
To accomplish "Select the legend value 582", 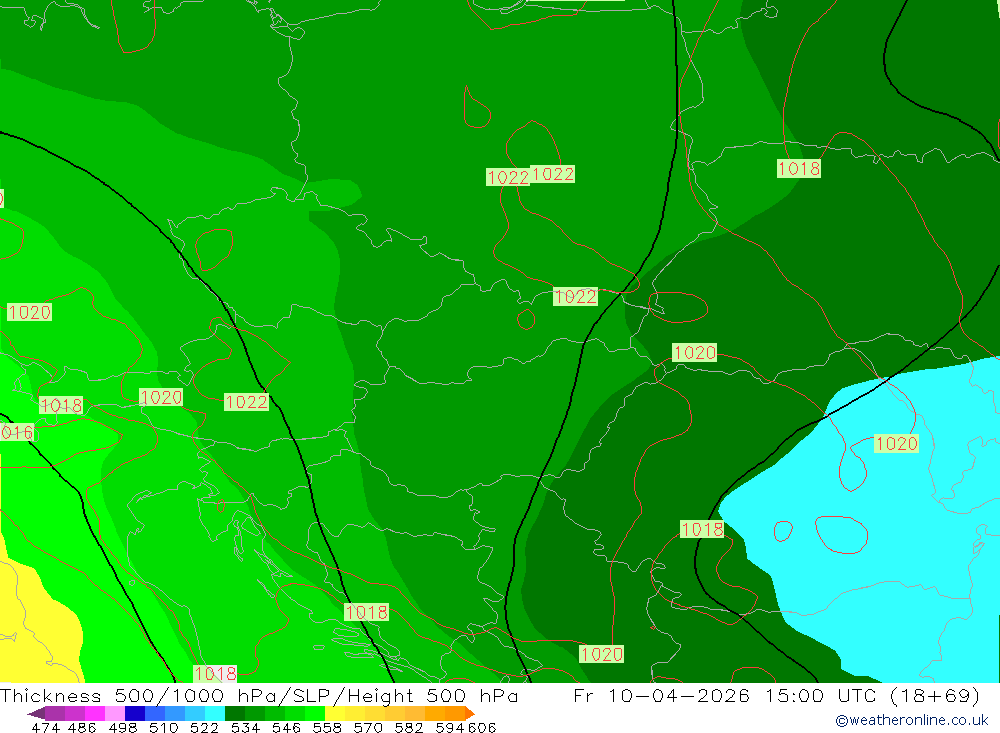I will pyautogui.click(x=409, y=727).
